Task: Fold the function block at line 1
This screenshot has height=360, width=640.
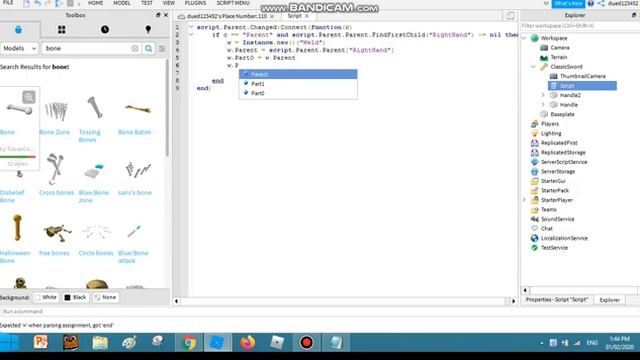Action: 191,27
